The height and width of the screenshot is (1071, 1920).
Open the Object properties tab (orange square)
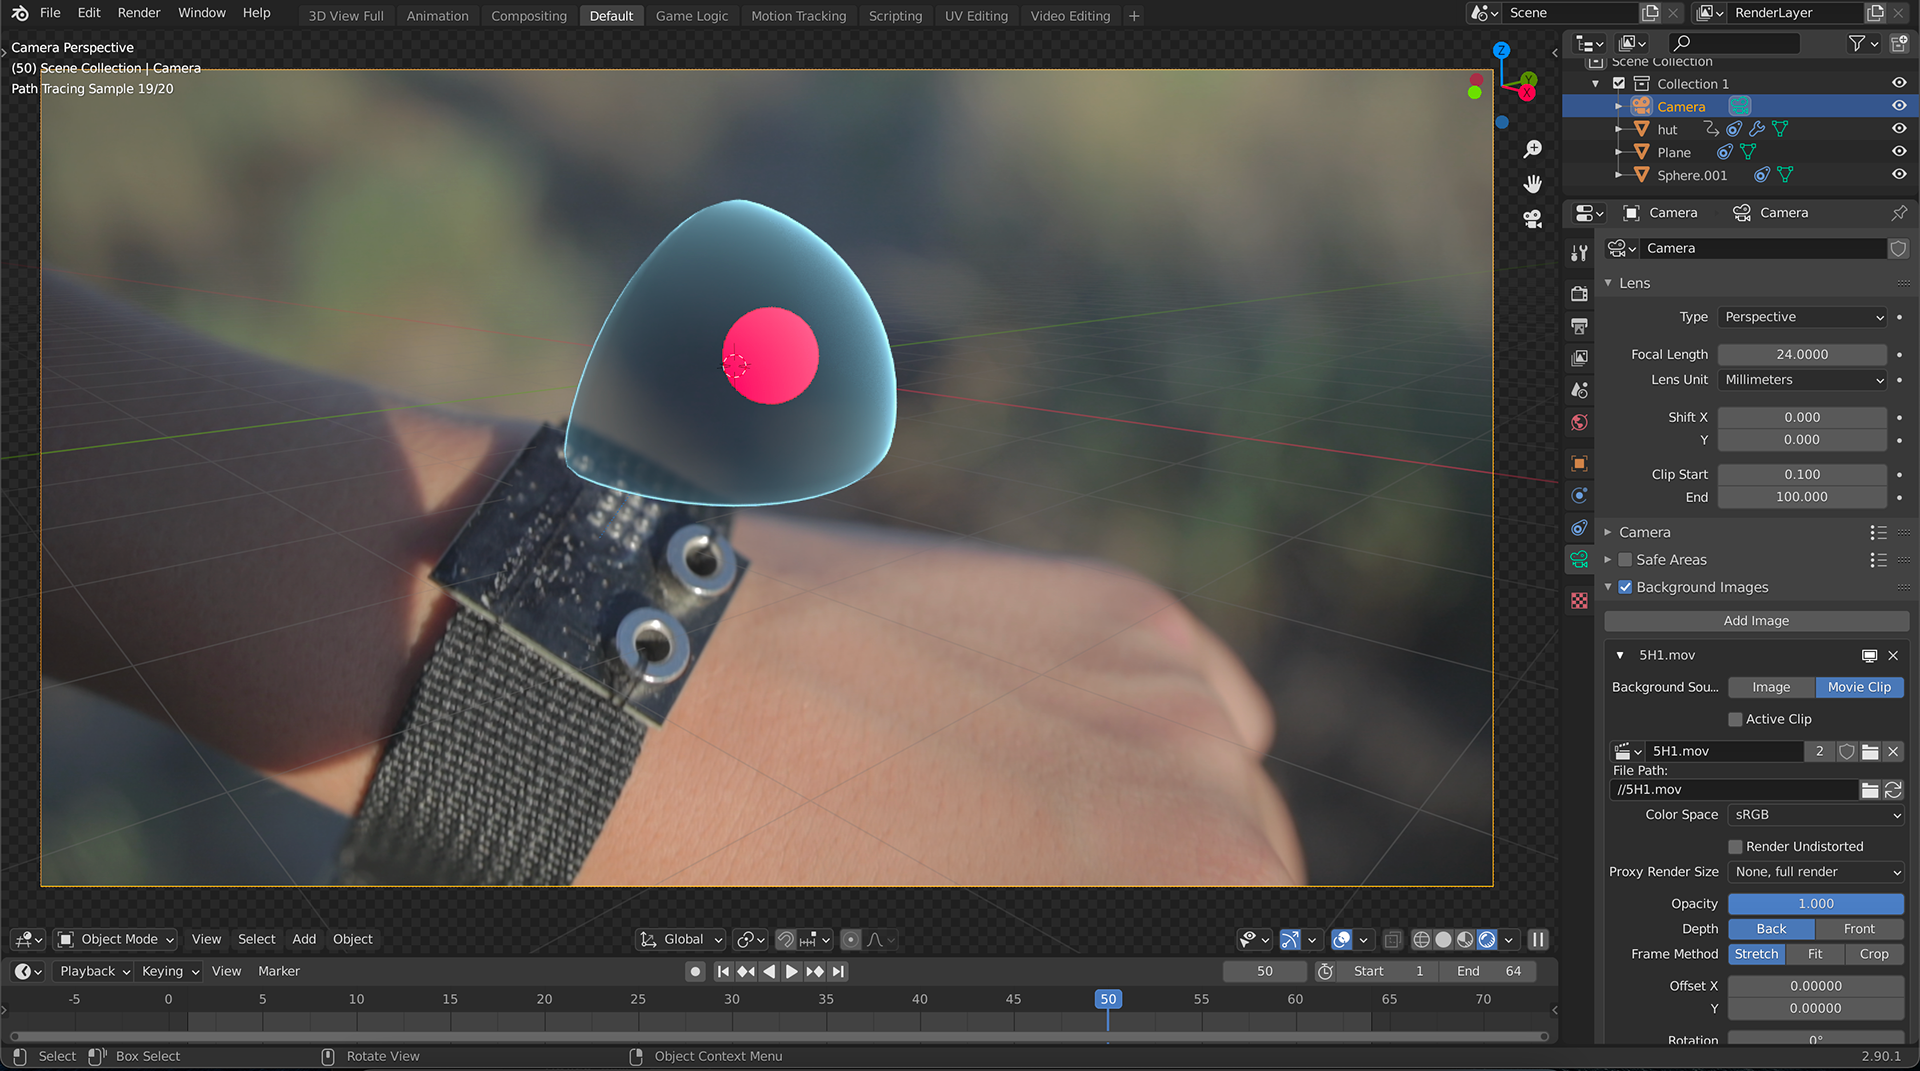(1579, 463)
